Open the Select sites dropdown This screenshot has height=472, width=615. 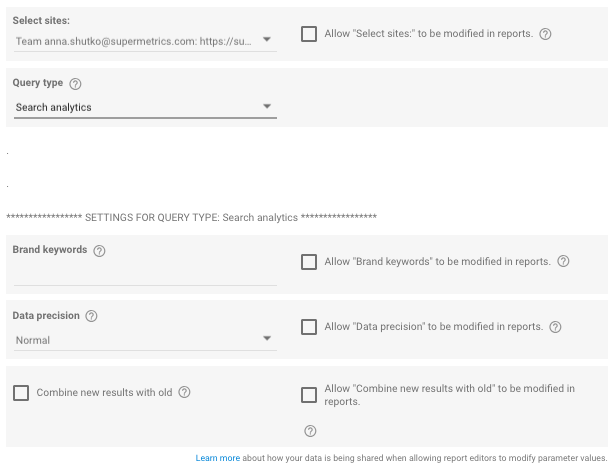145,41
